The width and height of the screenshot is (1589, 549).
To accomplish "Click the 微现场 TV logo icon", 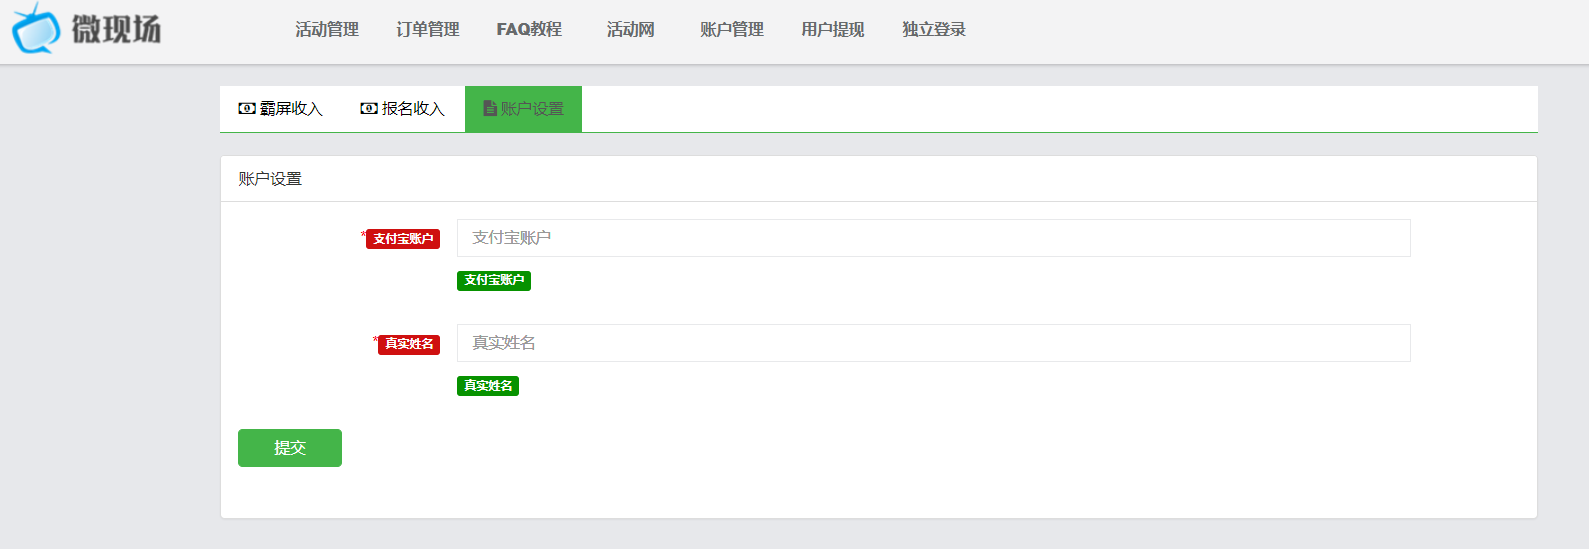I will click(36, 28).
